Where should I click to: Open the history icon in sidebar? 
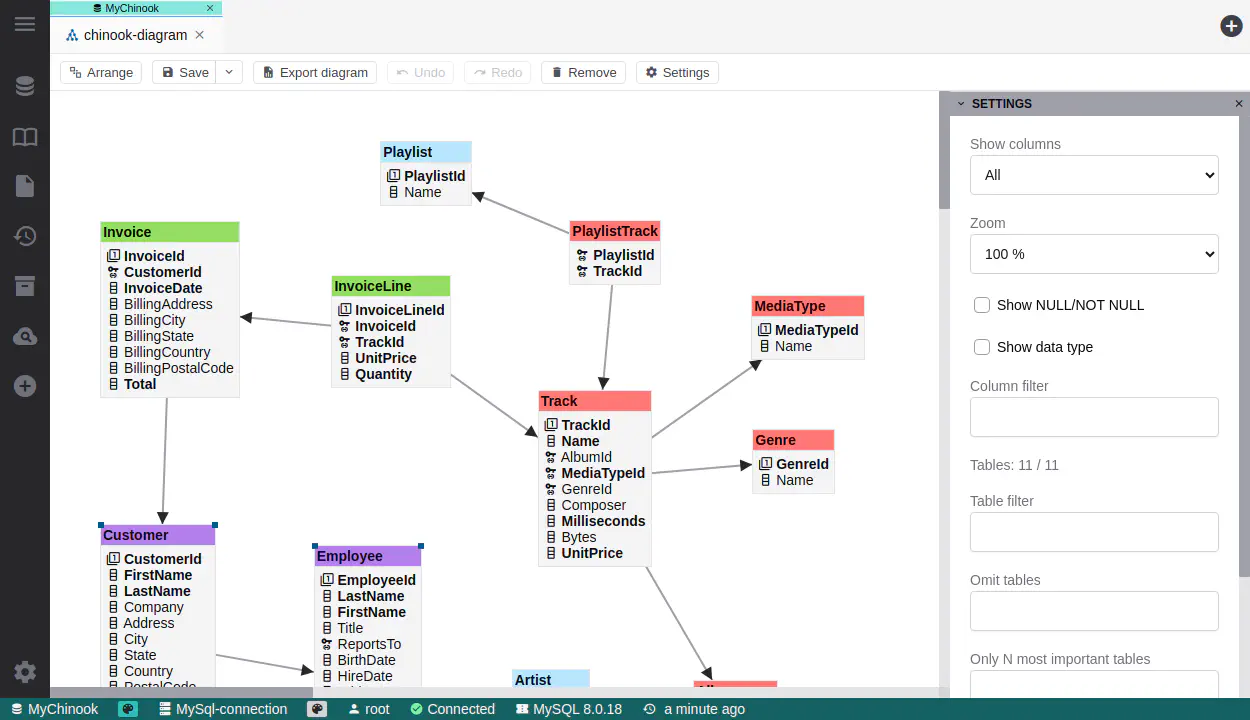point(25,236)
